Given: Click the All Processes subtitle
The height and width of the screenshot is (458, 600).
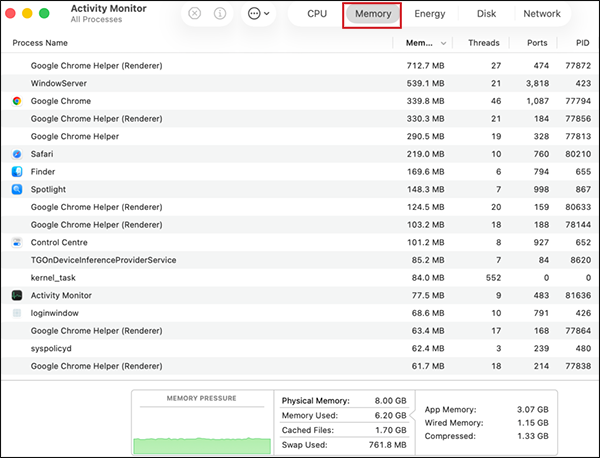Looking at the screenshot, I should click(x=96, y=20).
